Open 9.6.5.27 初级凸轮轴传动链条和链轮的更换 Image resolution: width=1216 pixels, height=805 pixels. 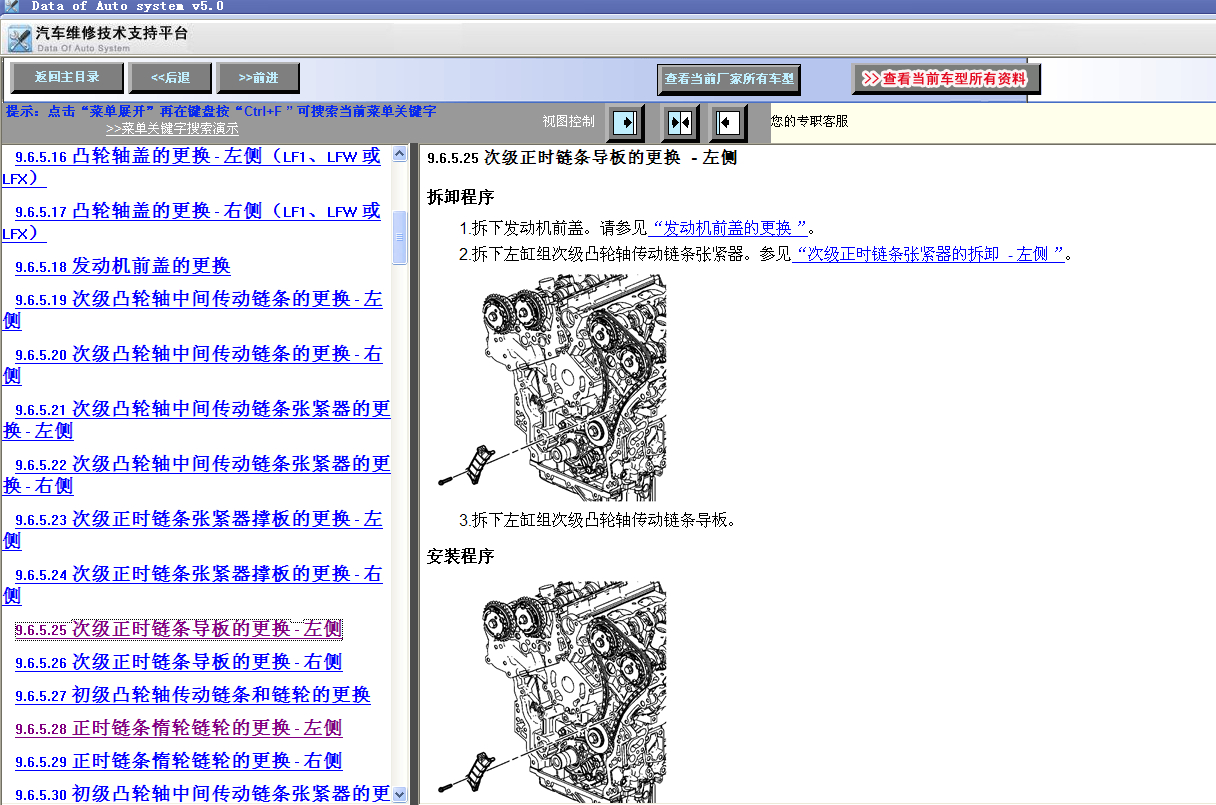pos(192,695)
